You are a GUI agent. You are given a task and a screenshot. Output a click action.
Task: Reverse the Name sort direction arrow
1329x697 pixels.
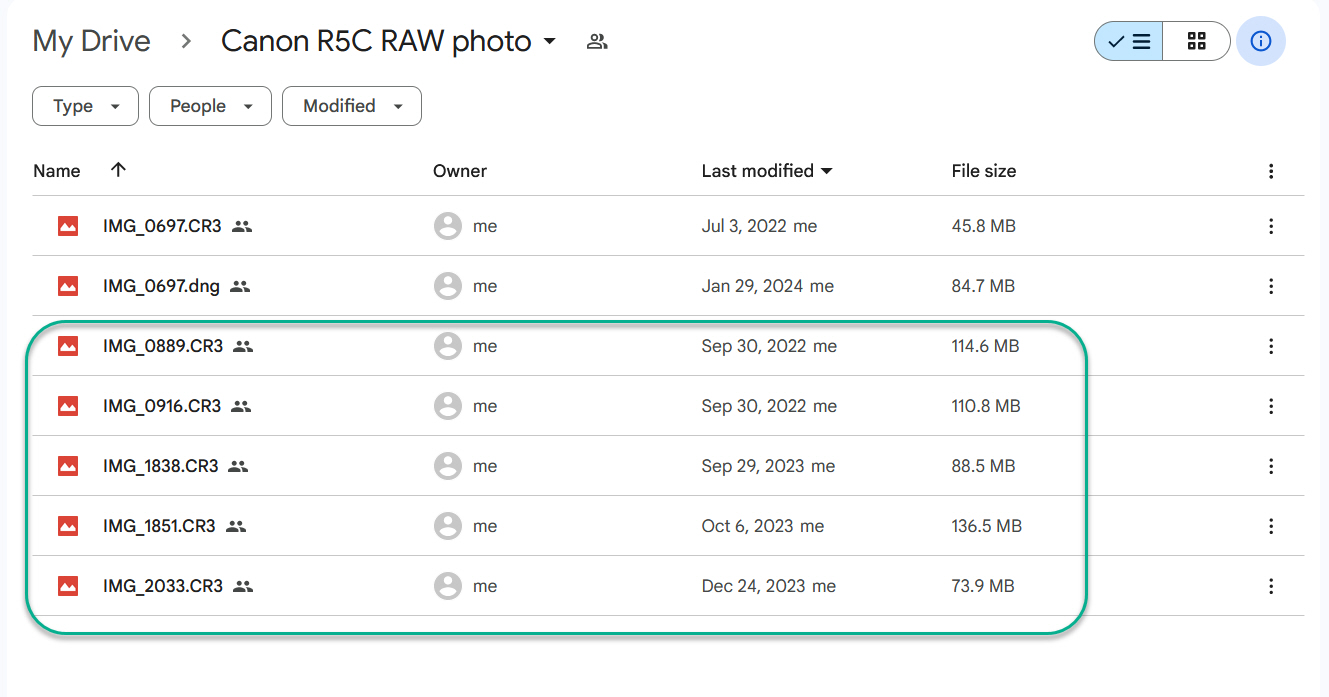click(118, 170)
